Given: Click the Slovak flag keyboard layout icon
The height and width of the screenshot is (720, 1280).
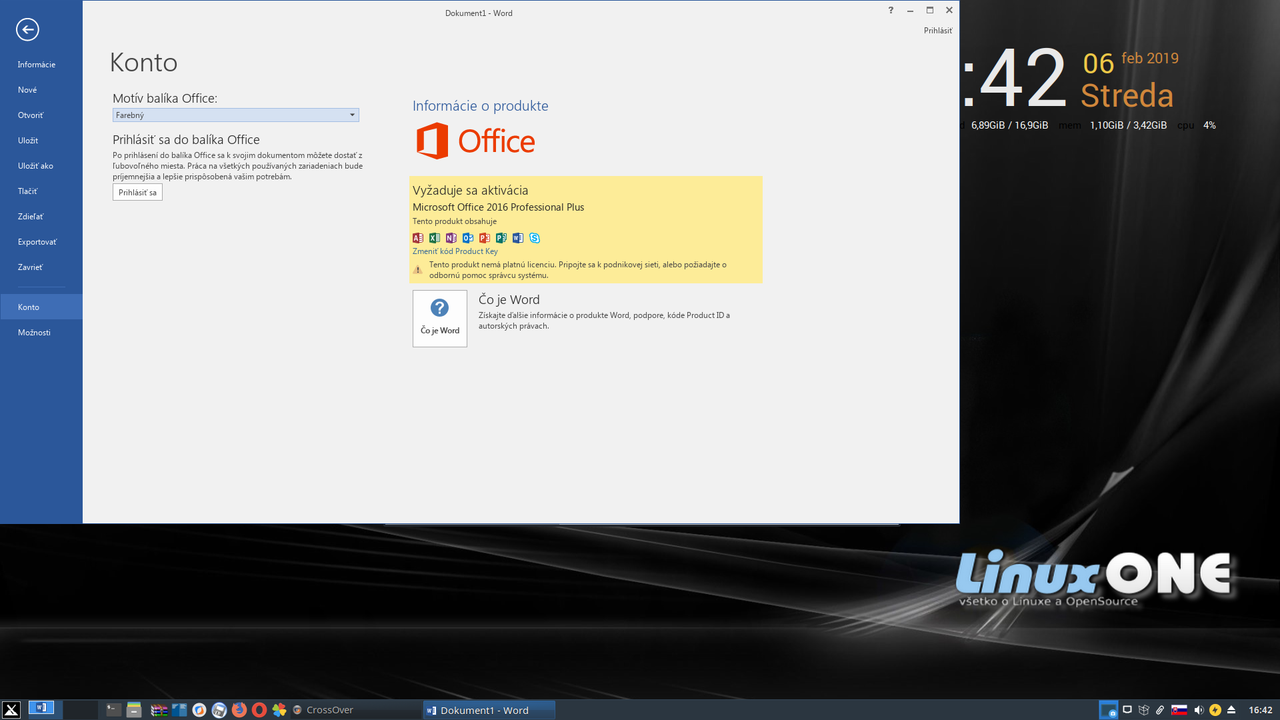Looking at the screenshot, I should tap(1179, 710).
